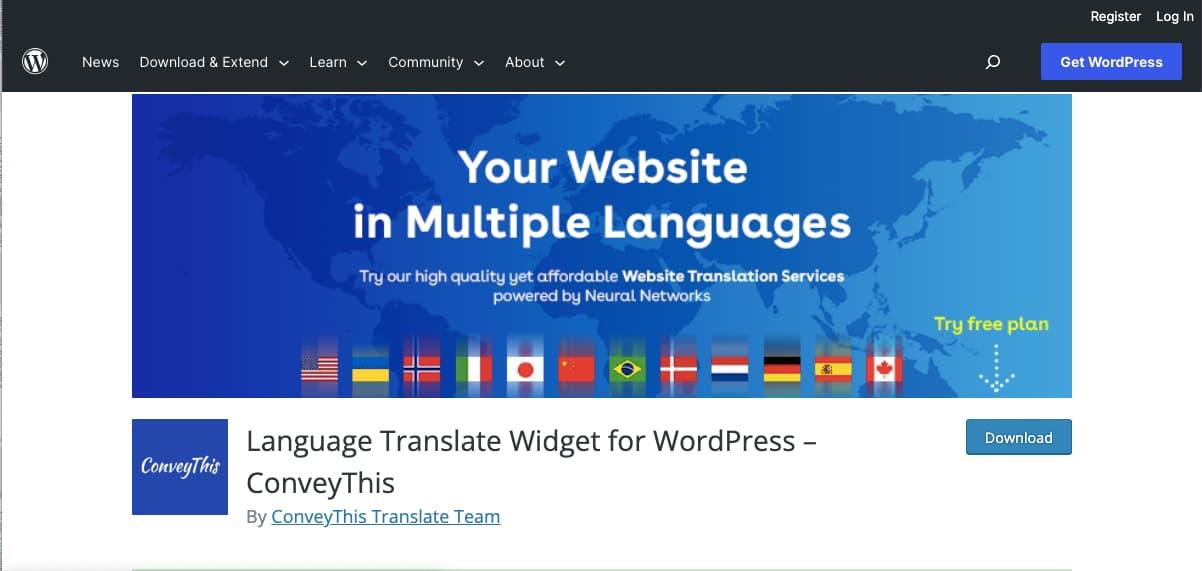Viewport: 1202px width, 571px height.
Task: Open the News menu item
Action: tap(100, 62)
